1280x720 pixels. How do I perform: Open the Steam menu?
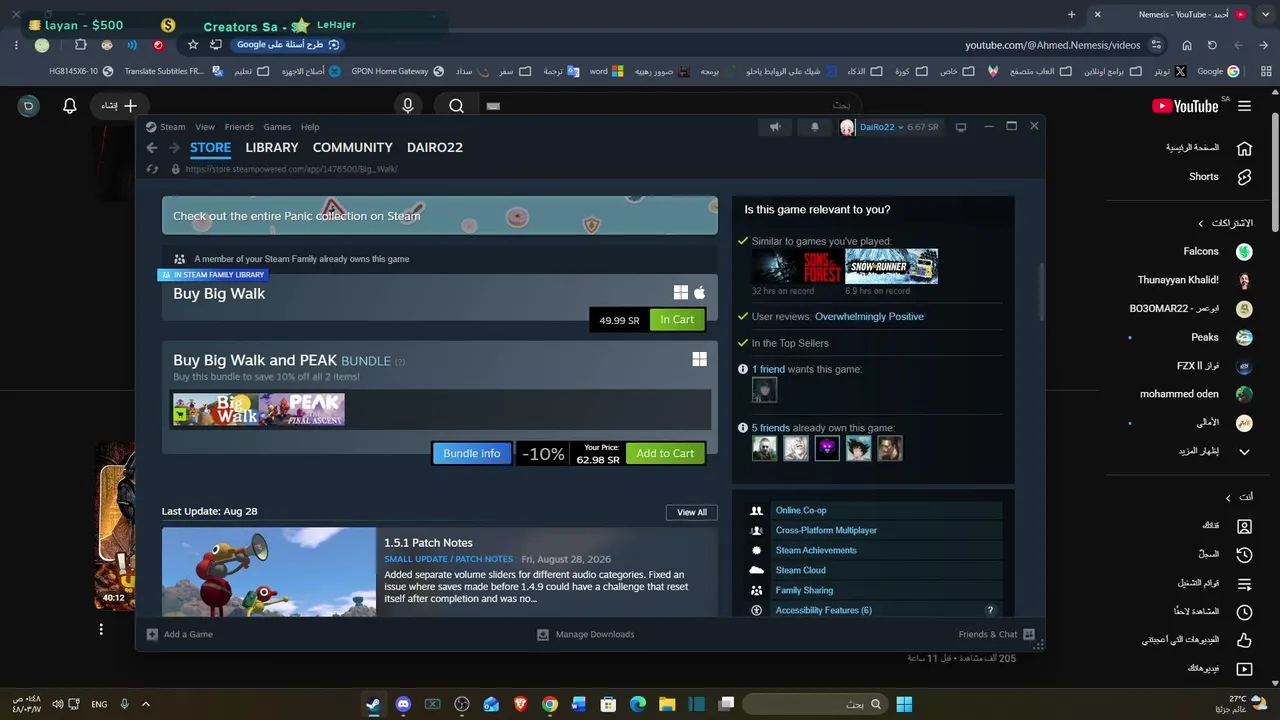click(173, 127)
